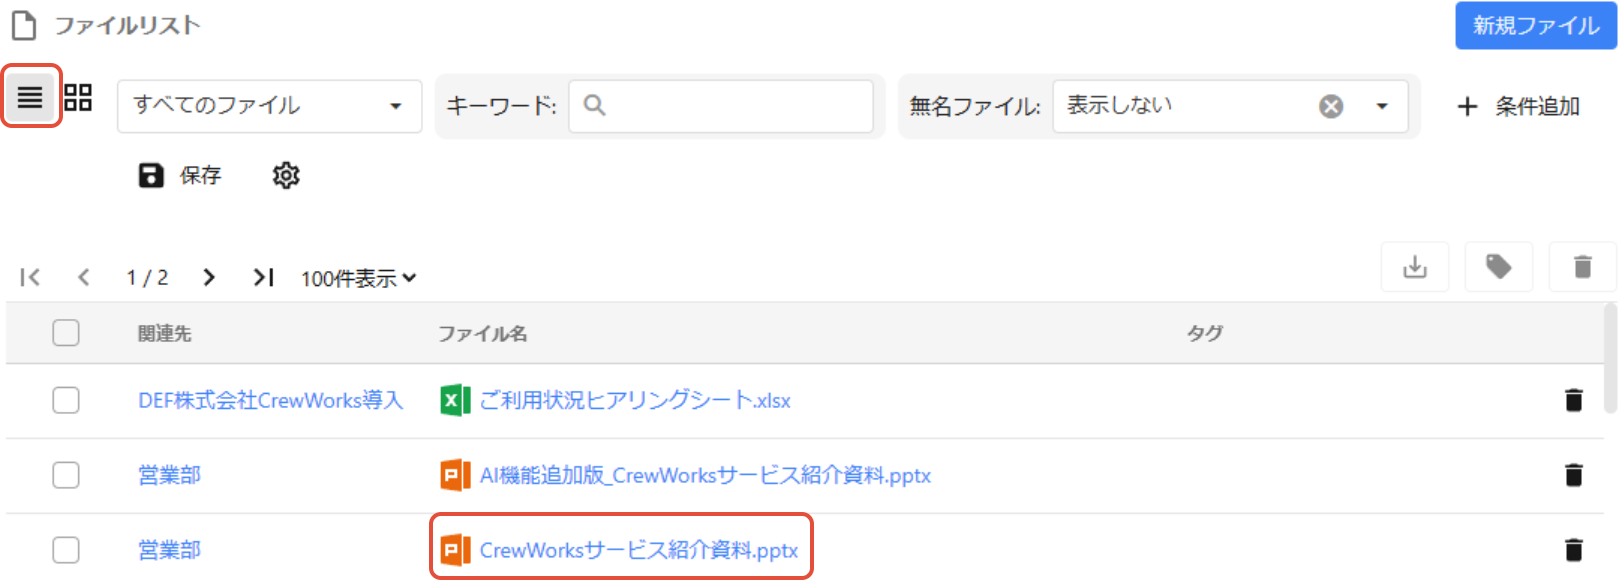The height and width of the screenshot is (583, 1619).
Task: Open CrewWorksサービス紹介資料.pptx file link
Action: click(638, 550)
